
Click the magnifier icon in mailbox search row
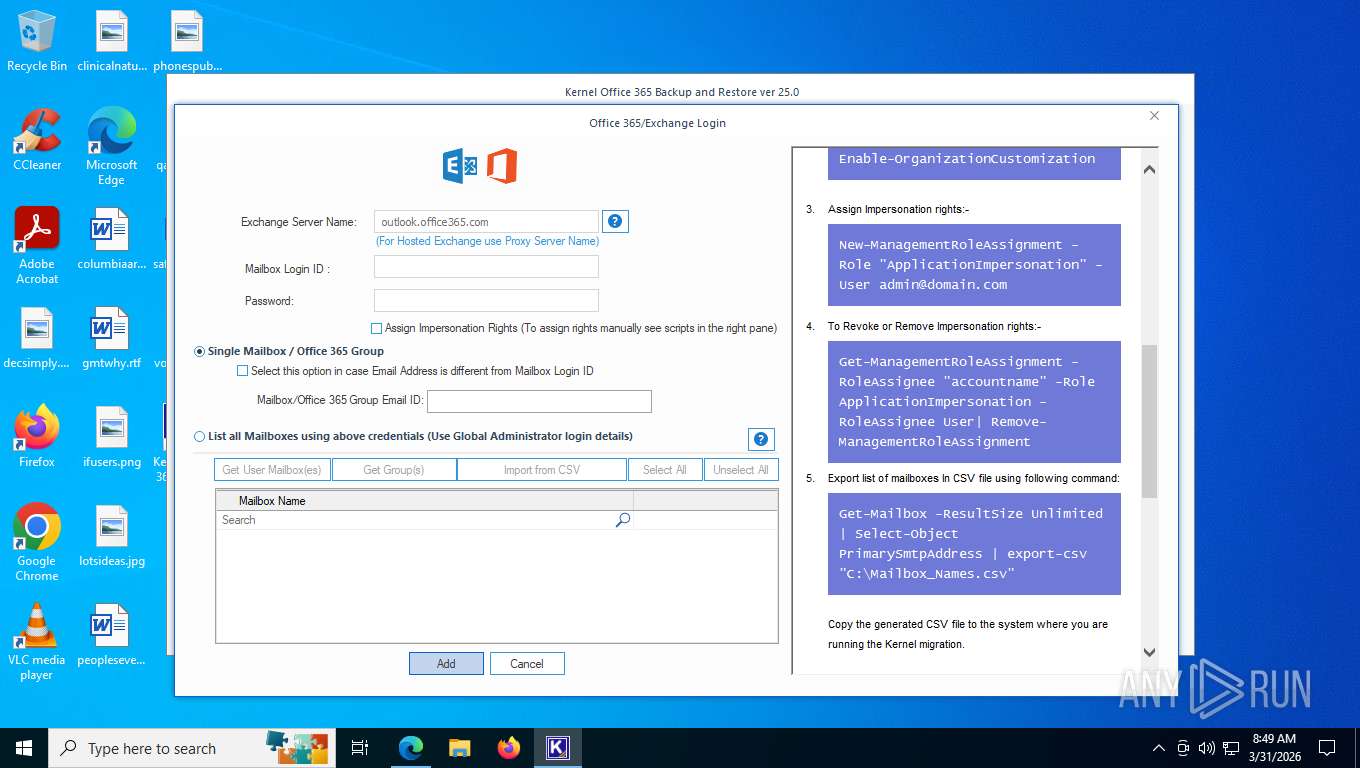click(623, 520)
